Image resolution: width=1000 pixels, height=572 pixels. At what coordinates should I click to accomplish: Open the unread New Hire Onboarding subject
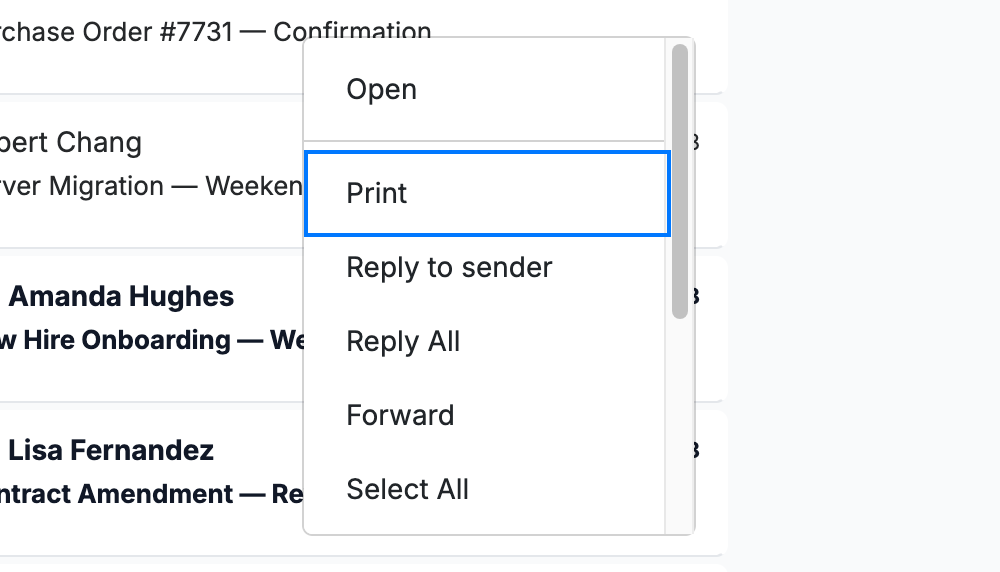point(151,341)
